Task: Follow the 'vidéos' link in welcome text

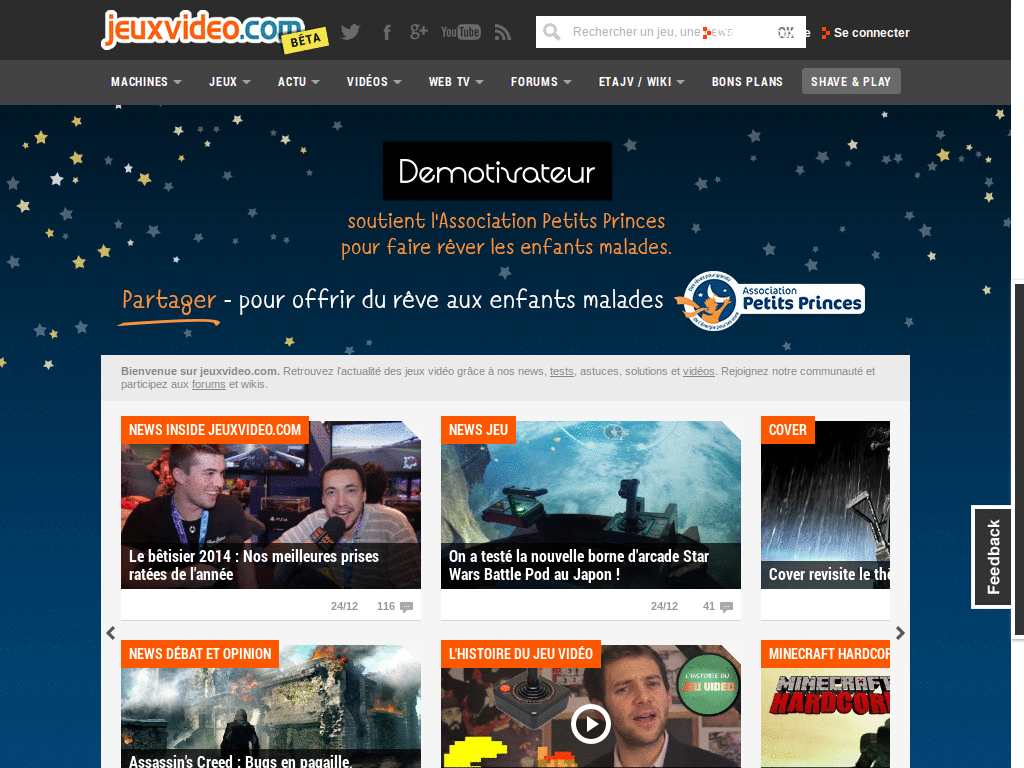Action: 699,372
